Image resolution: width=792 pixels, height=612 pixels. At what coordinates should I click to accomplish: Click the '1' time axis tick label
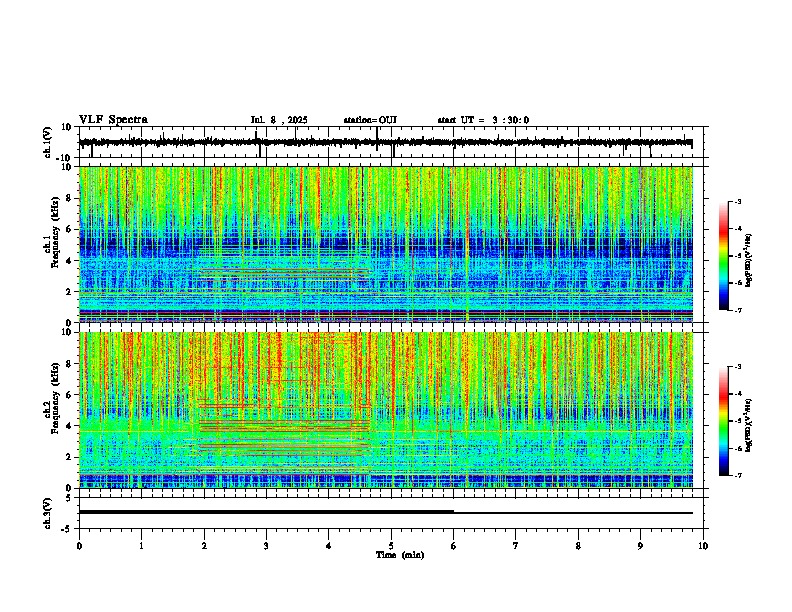(141, 546)
